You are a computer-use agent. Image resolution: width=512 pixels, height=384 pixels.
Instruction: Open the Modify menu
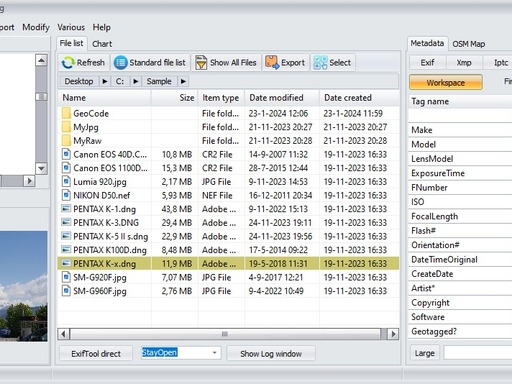(36, 27)
